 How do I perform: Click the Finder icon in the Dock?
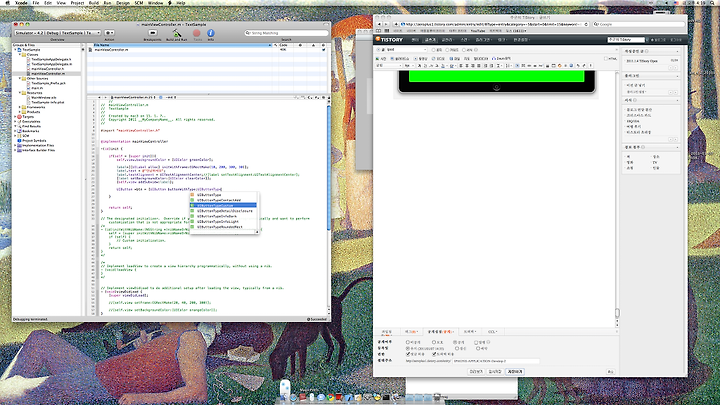click(284, 397)
